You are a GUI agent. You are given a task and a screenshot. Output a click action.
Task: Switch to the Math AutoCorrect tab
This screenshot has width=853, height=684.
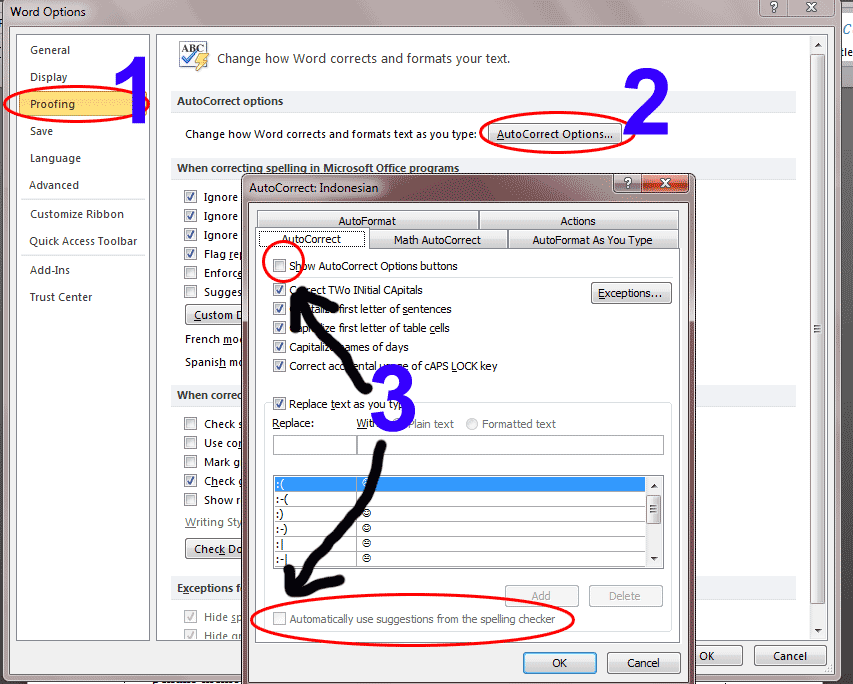pos(437,240)
